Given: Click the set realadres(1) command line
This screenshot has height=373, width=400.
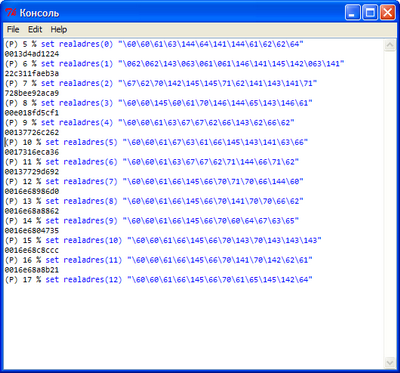Looking at the screenshot, I should pos(174,63).
